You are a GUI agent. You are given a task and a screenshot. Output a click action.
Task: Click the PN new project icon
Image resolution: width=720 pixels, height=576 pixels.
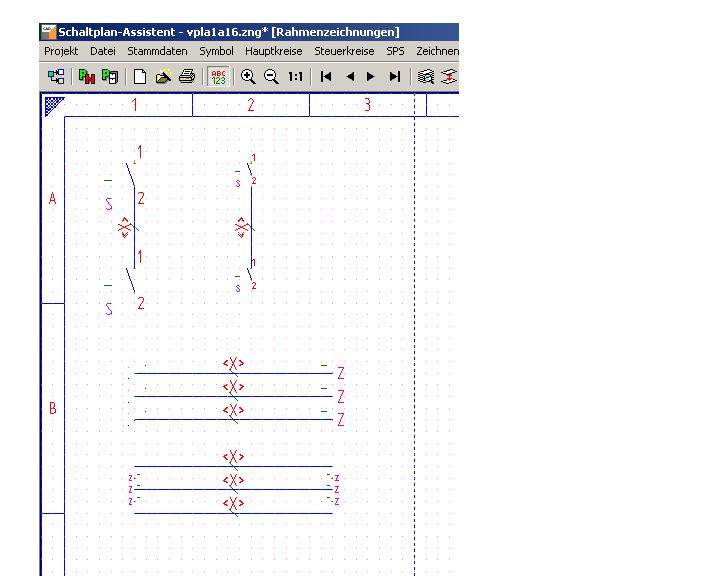[86, 76]
